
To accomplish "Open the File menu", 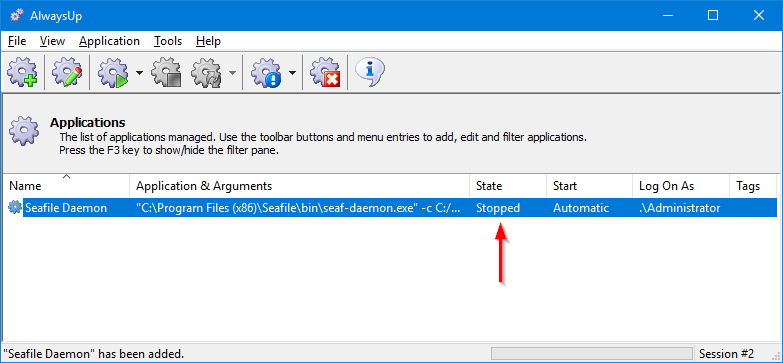I will point(17,41).
